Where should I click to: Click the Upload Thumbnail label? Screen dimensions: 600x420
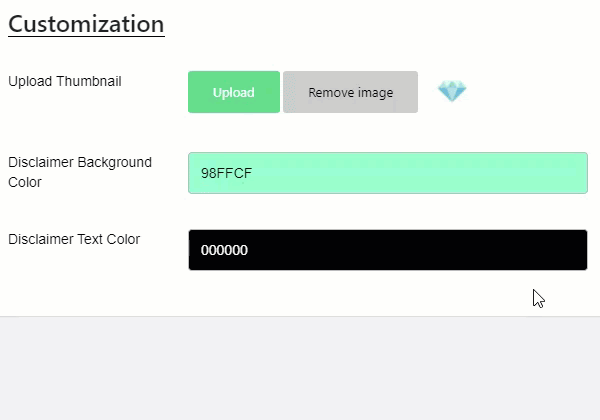[65, 81]
